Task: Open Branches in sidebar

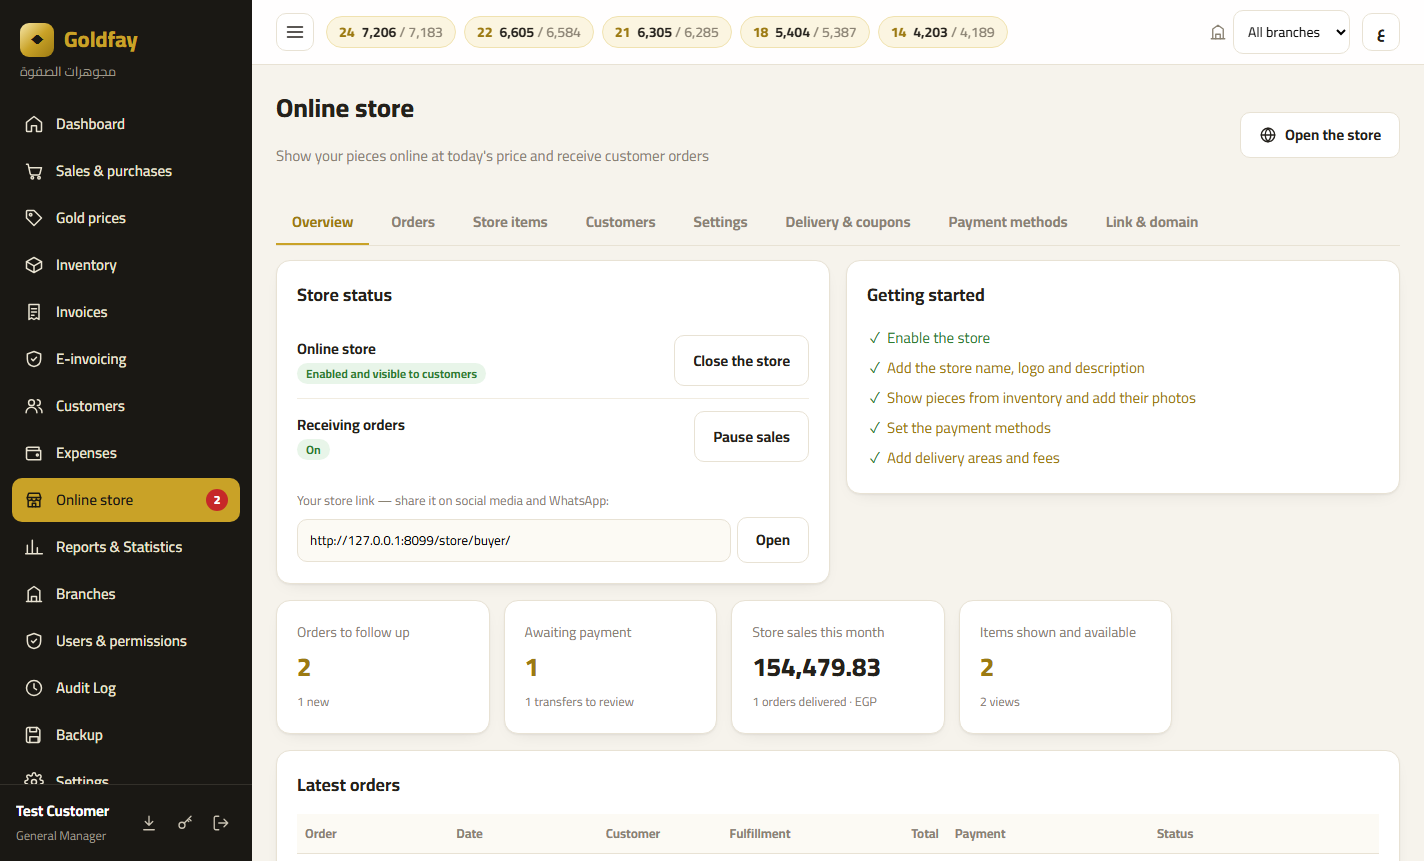Action: point(126,594)
